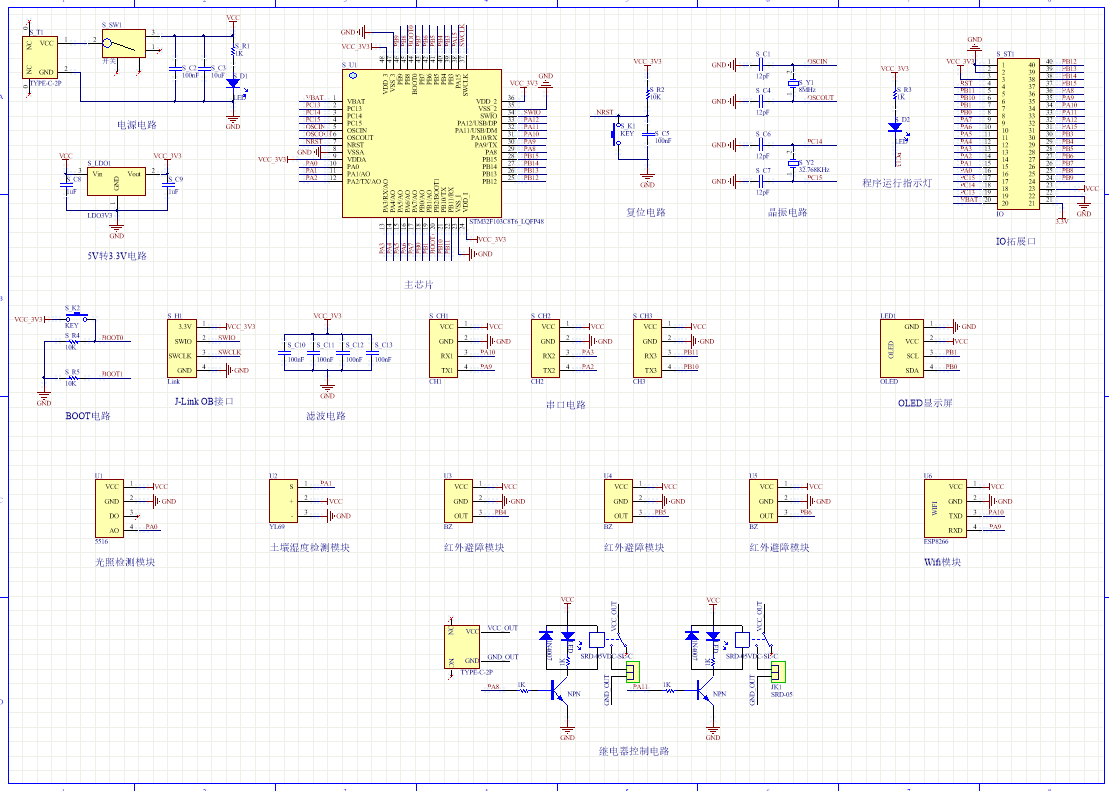Screen dimensions: 1109x791
Task: Click the NRST net label in reset circuit
Action: point(605,112)
